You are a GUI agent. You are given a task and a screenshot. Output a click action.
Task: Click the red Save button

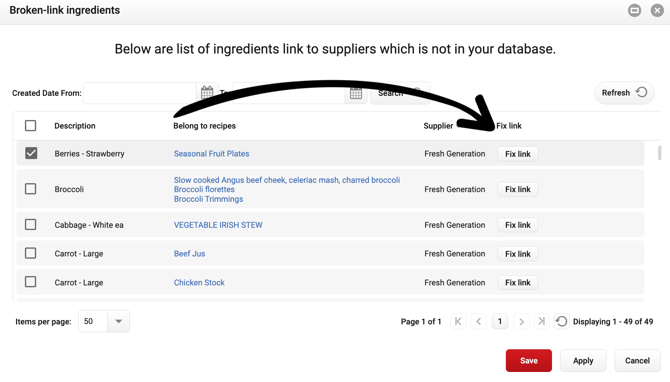coord(529,361)
